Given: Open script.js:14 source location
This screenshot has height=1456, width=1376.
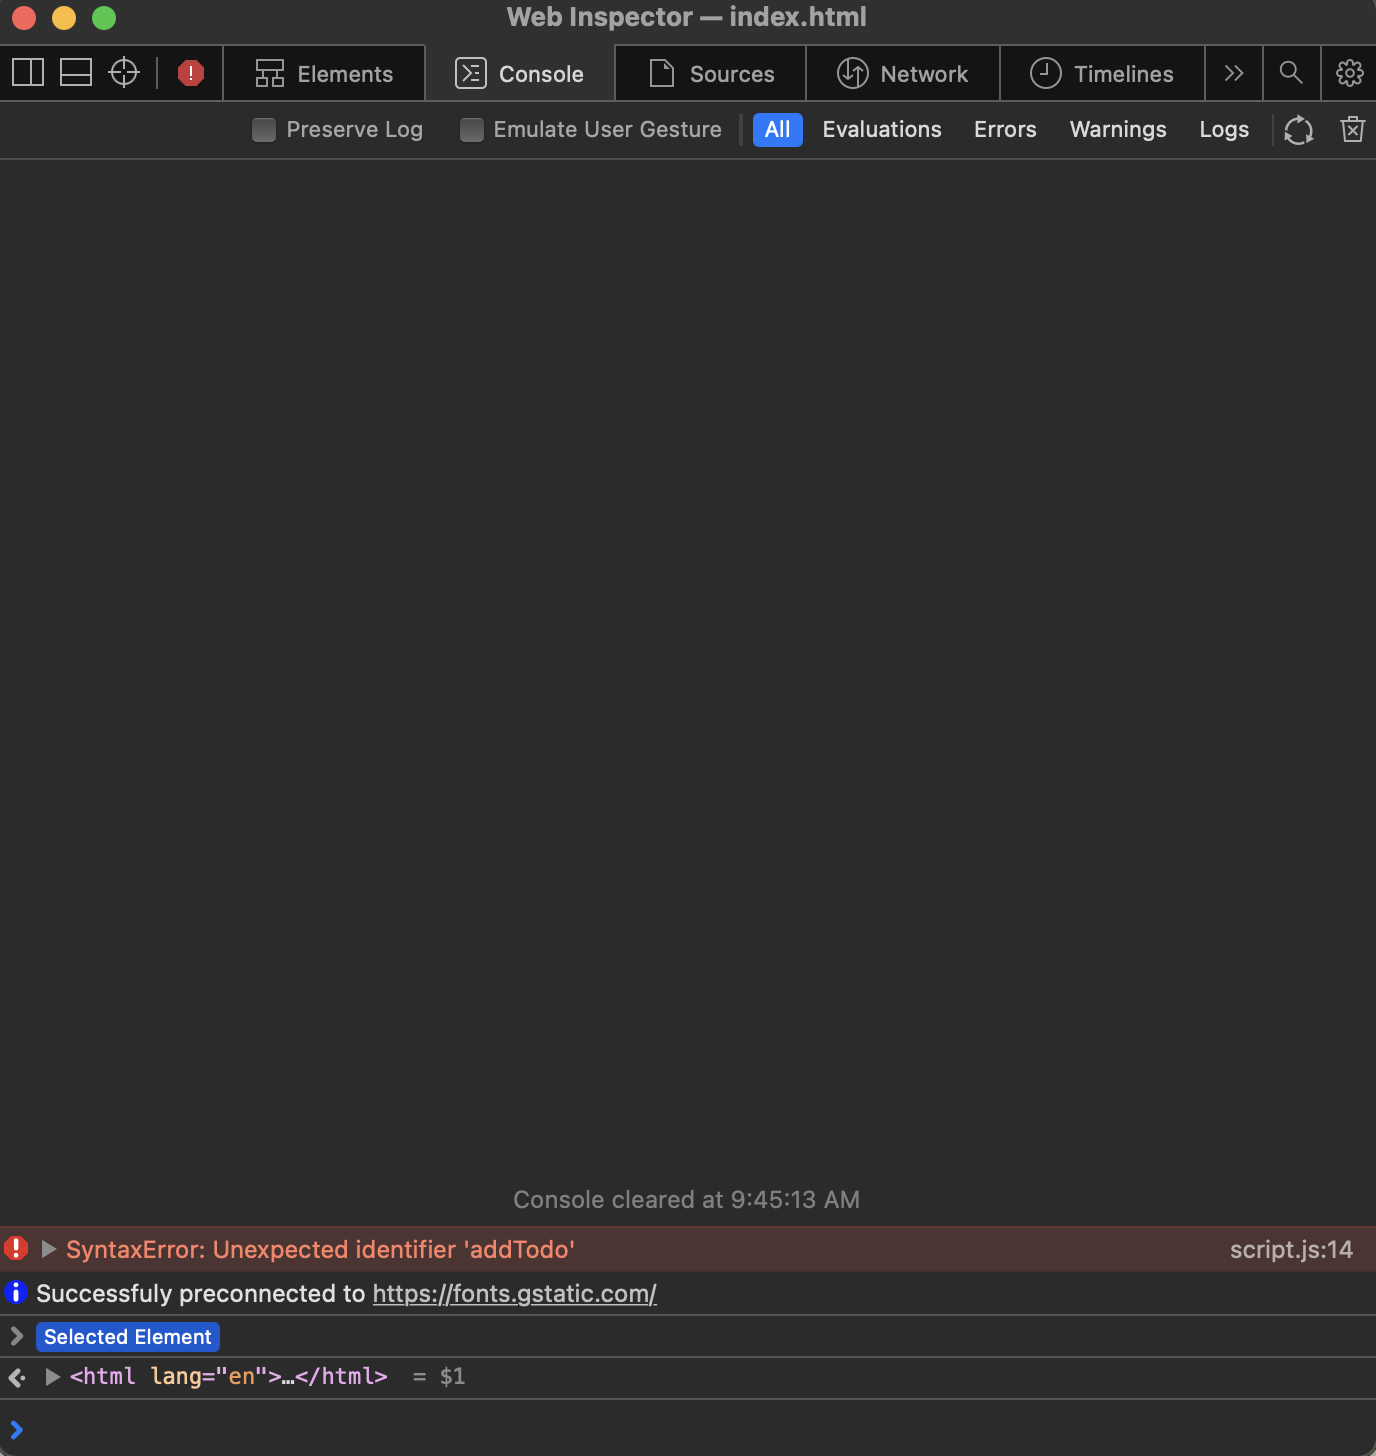Looking at the screenshot, I should tap(1291, 1250).
